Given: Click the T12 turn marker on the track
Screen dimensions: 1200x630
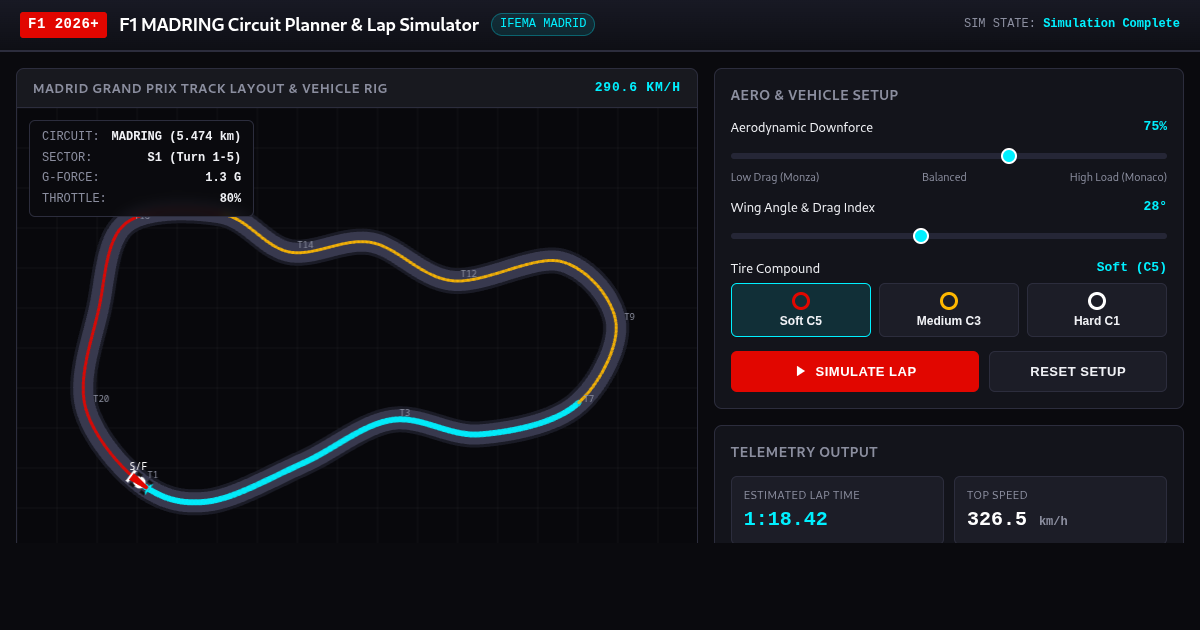Looking at the screenshot, I should click(469, 274).
